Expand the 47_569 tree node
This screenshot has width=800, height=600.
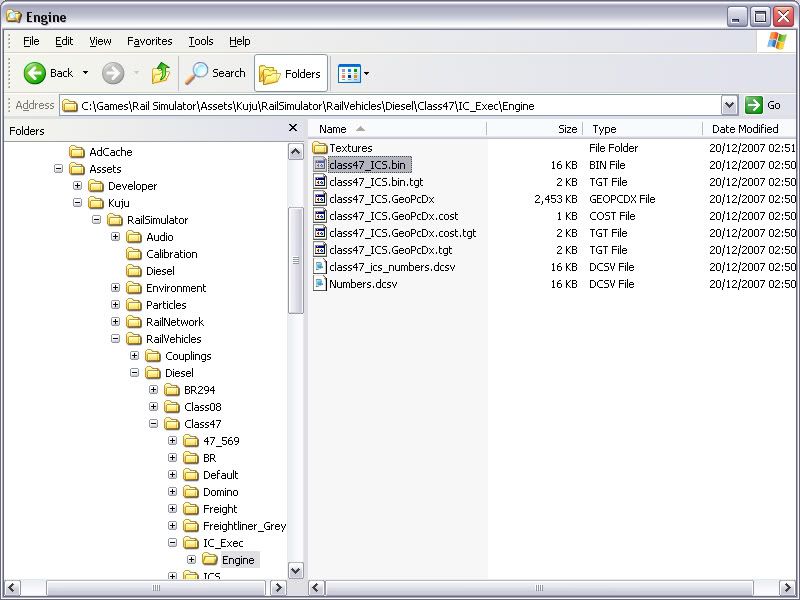click(x=172, y=441)
